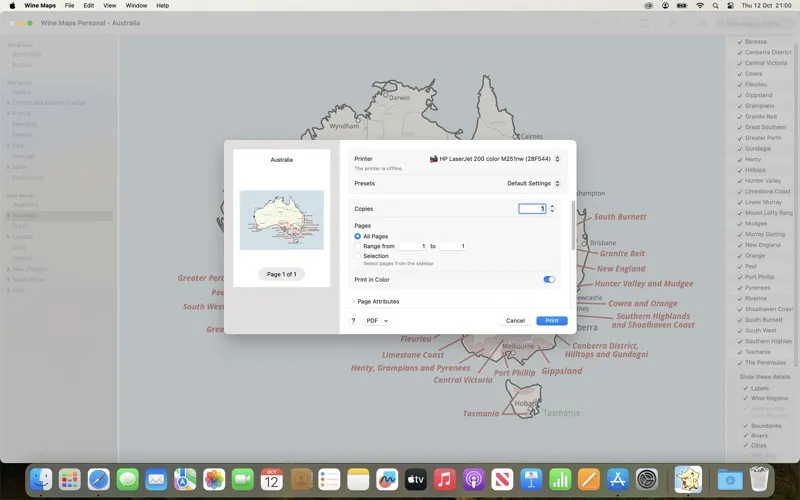Open Photos app in the Dock
The height and width of the screenshot is (500, 800).
(214, 480)
